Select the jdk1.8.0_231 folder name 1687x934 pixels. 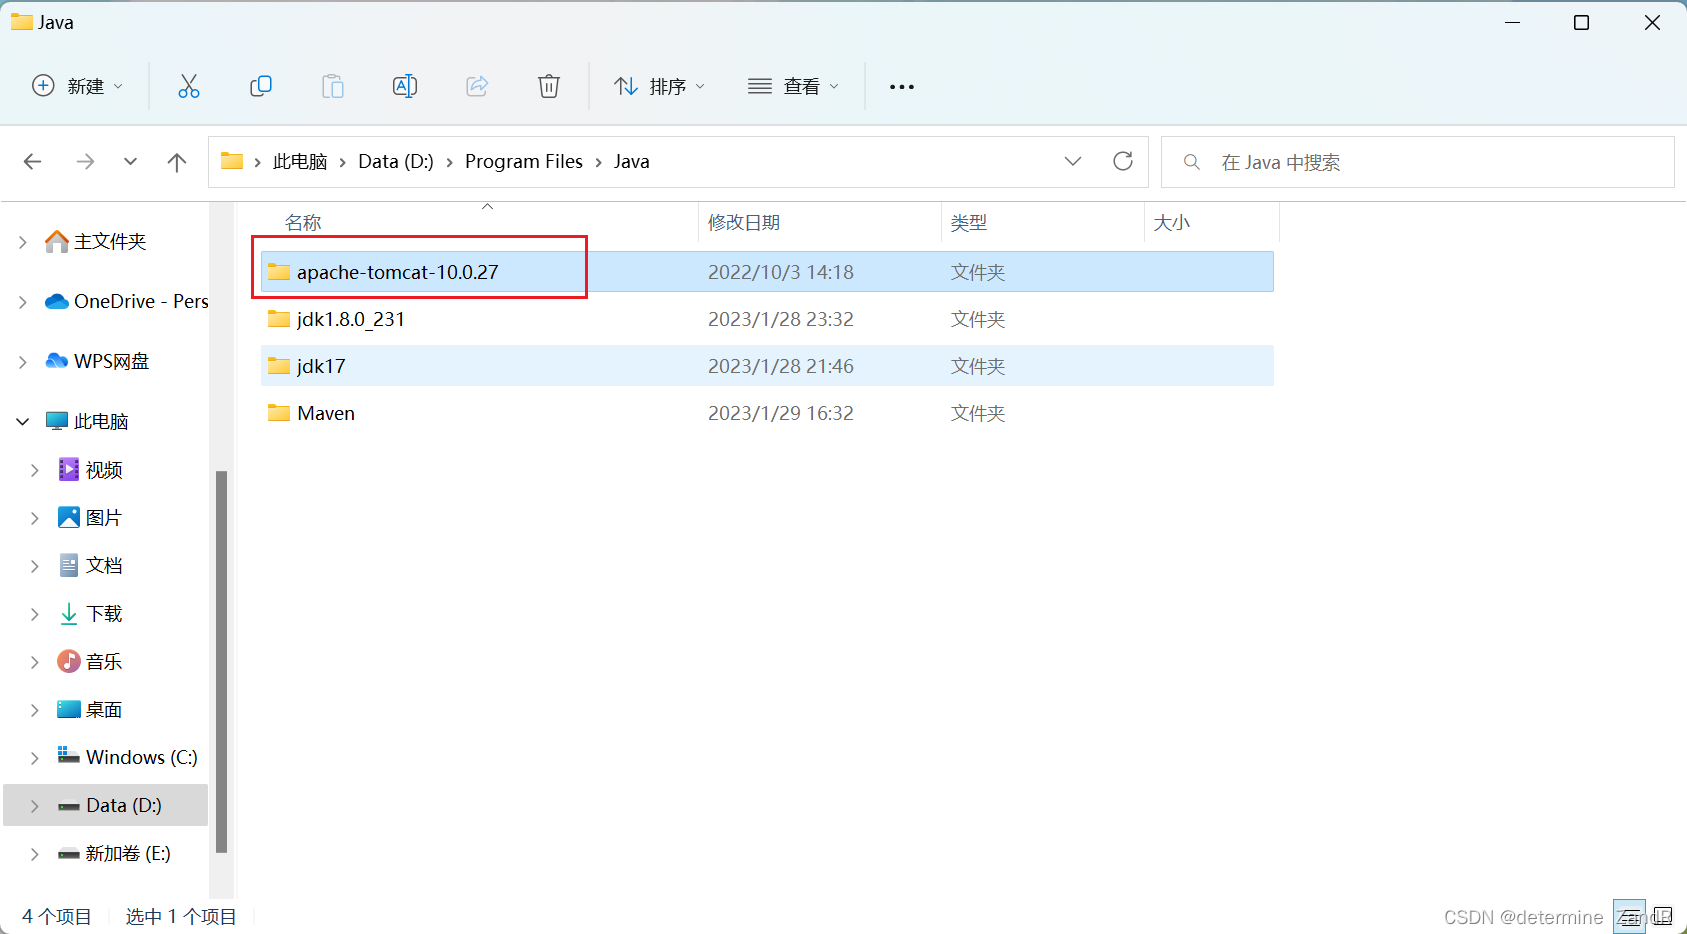coord(351,319)
